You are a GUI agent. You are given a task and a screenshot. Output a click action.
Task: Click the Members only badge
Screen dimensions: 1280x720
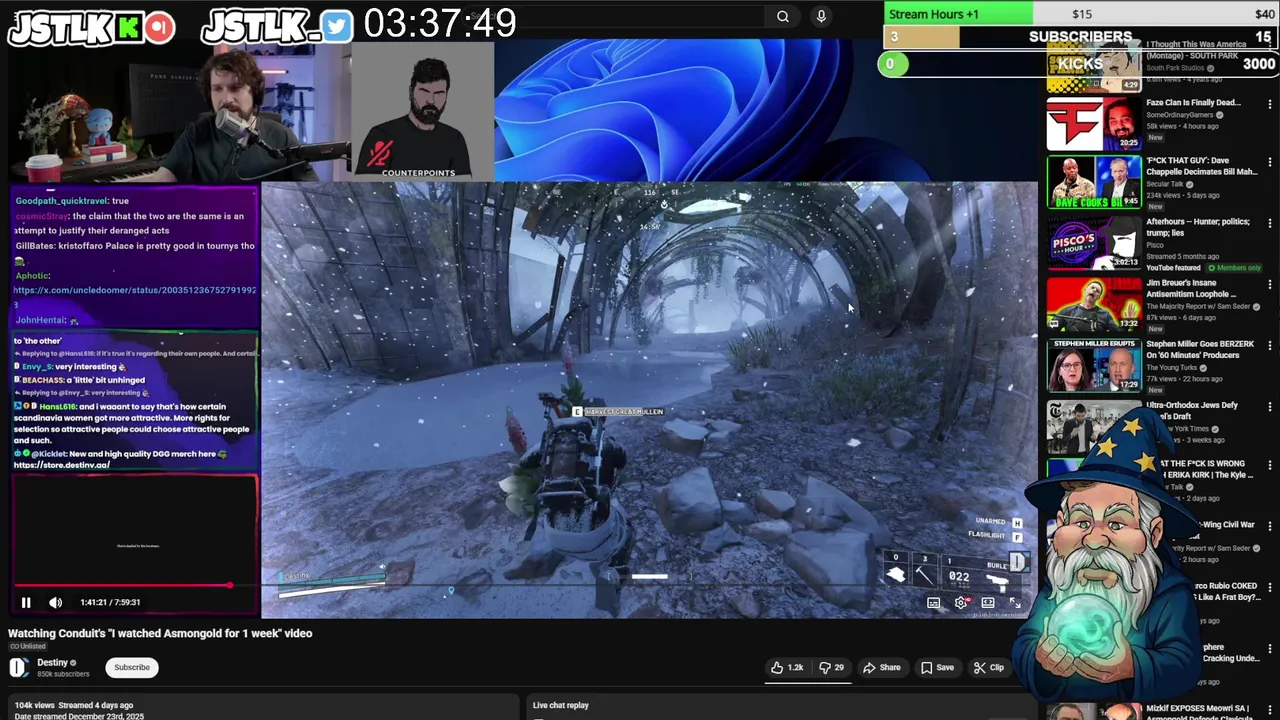pyautogui.click(x=1235, y=268)
